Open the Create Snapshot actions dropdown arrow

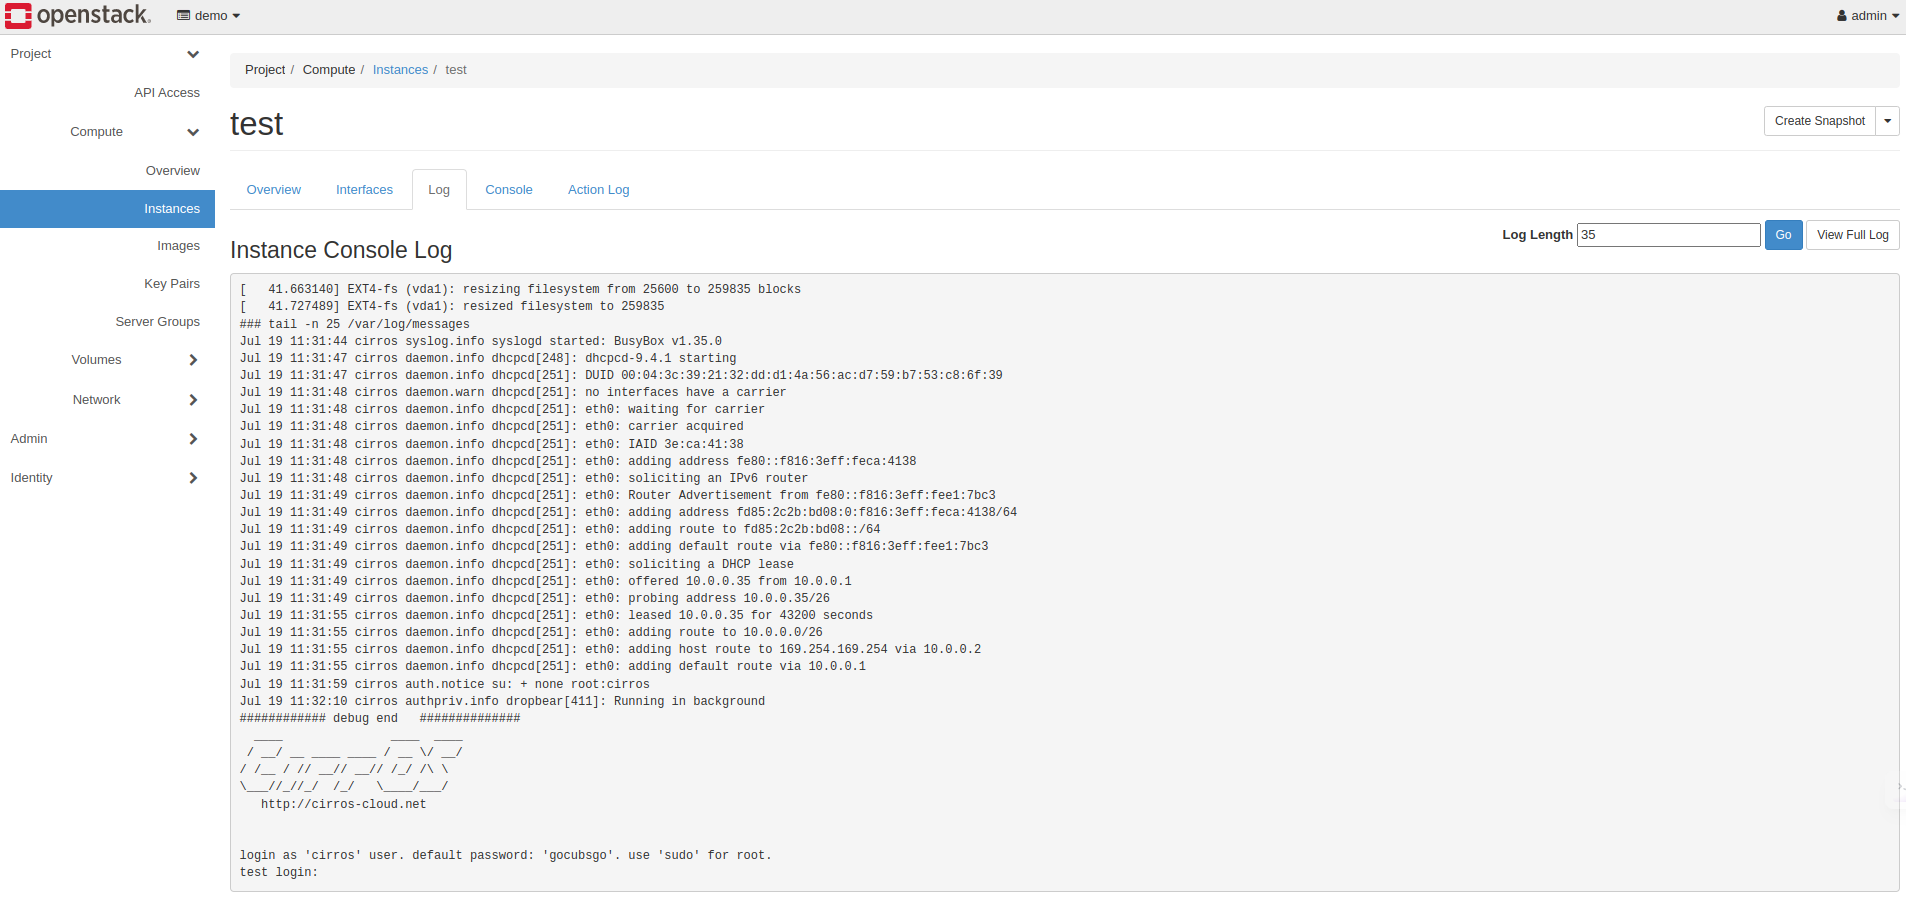coord(1888,121)
